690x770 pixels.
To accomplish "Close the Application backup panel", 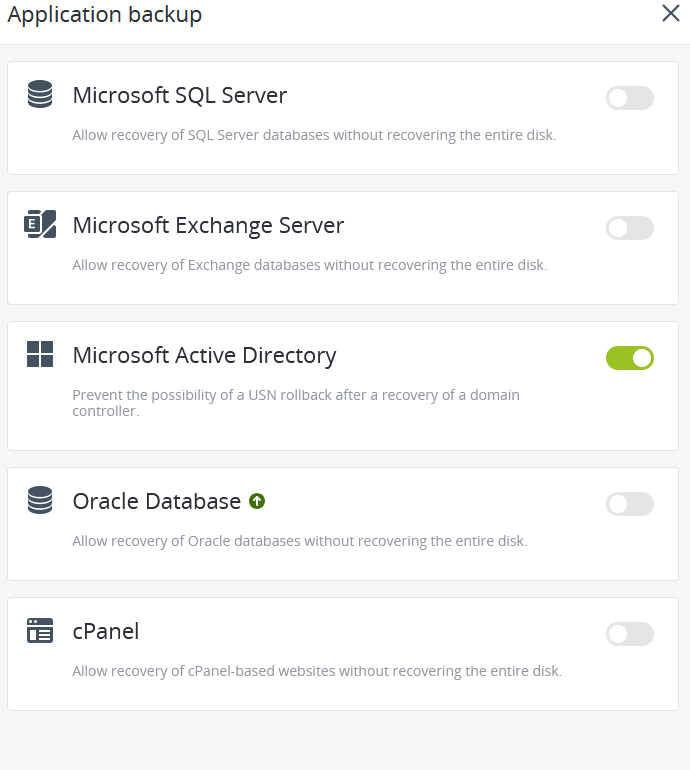I will pyautogui.click(x=671, y=13).
